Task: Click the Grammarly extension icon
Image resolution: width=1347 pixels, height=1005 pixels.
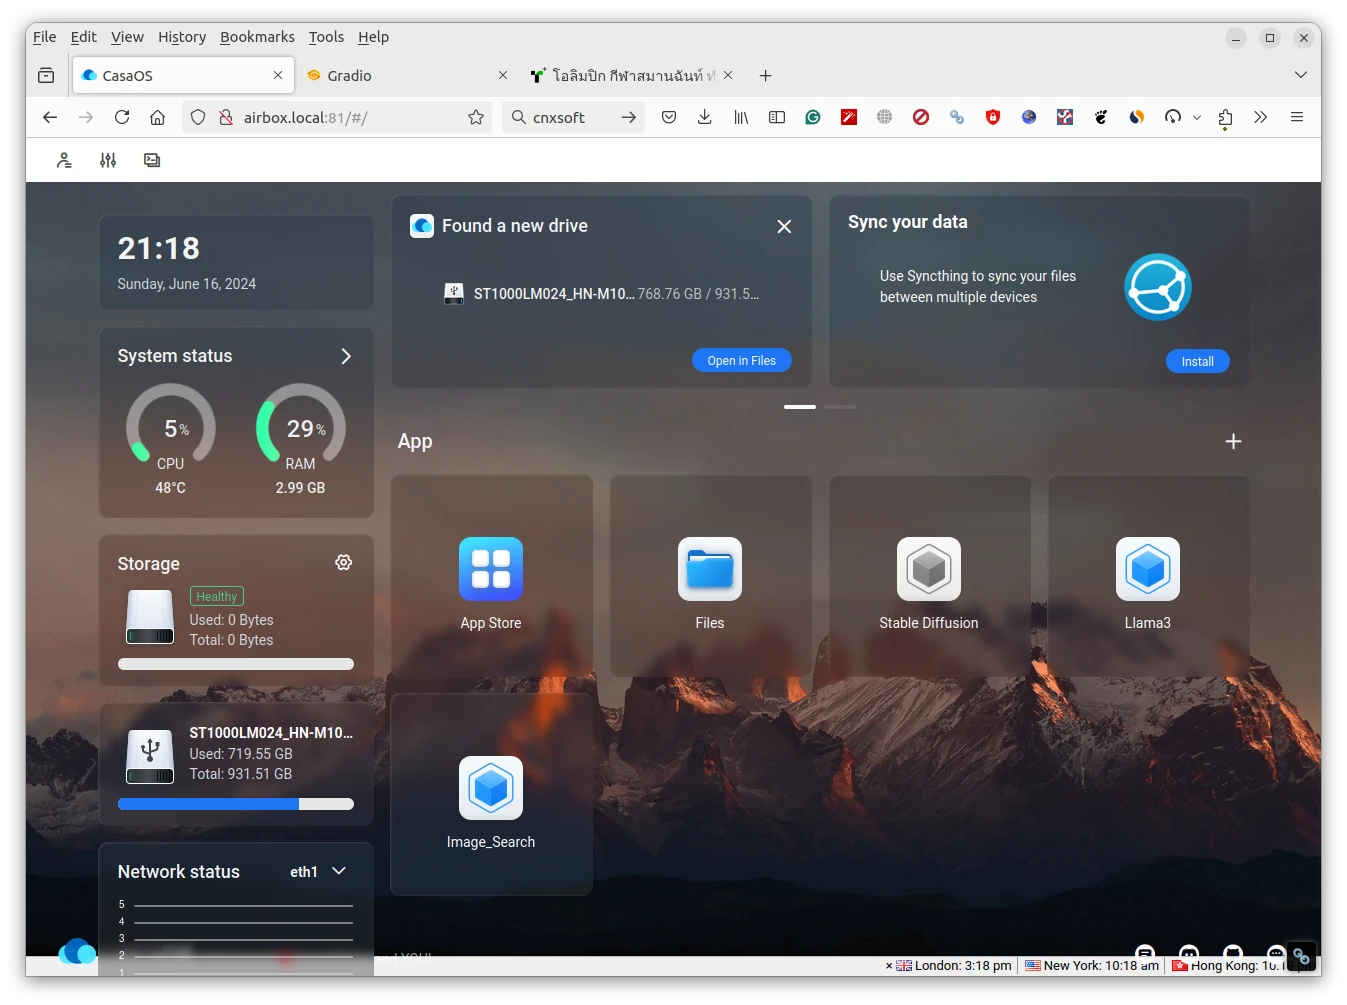Action: click(813, 117)
